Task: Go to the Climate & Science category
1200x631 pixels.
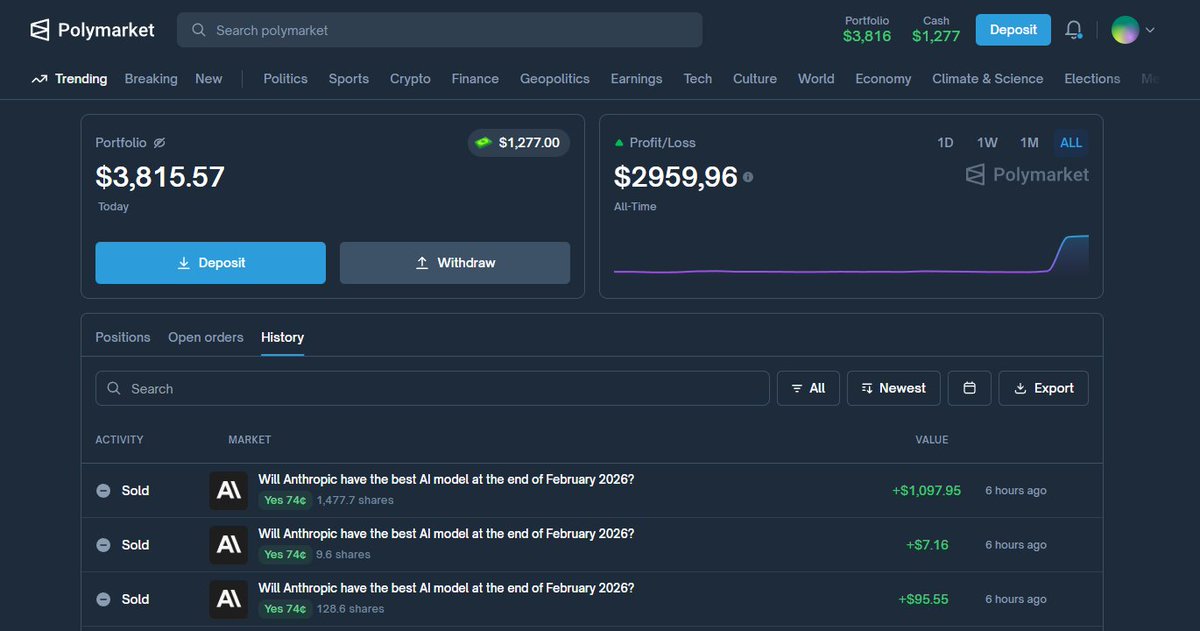Action: tap(988, 79)
